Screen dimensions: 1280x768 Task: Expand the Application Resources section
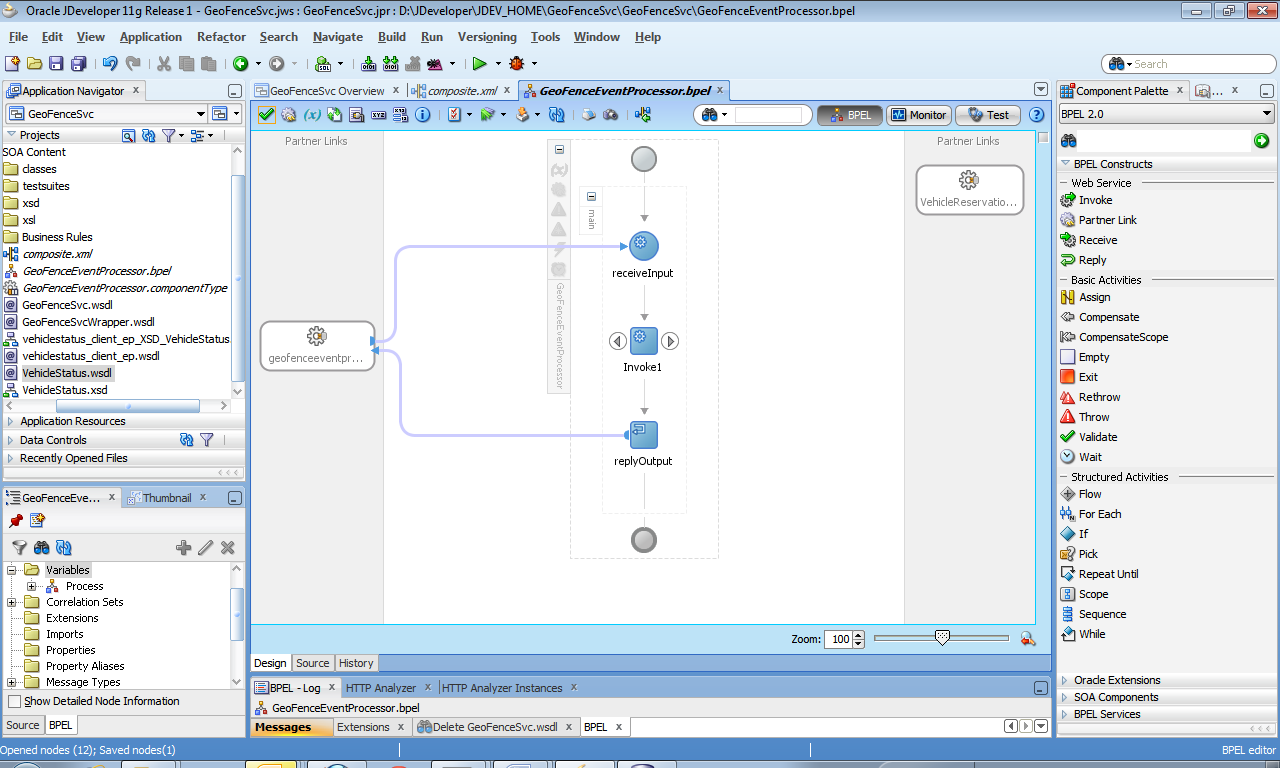(11, 421)
